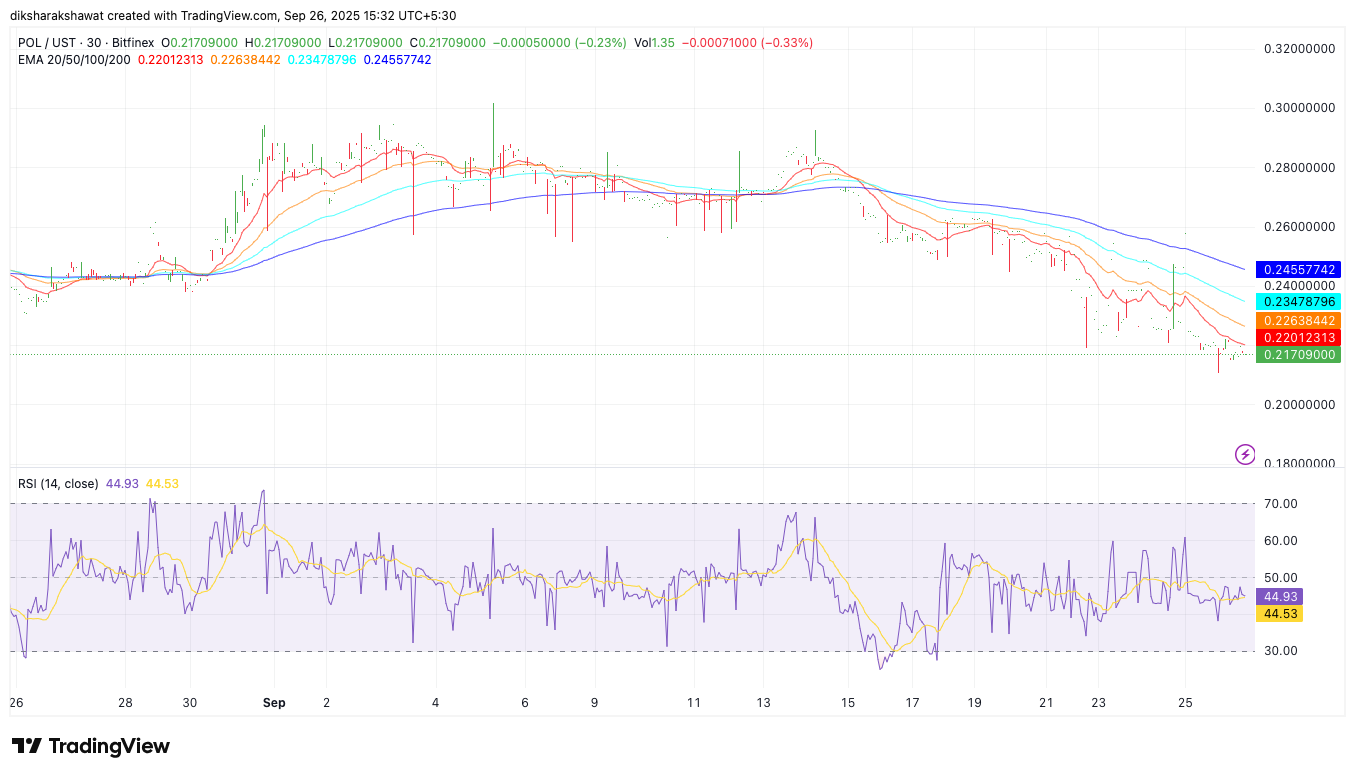Click the orange 0.22638442 EMA price tag
The width and height of the screenshot is (1355, 776).
coord(1300,321)
